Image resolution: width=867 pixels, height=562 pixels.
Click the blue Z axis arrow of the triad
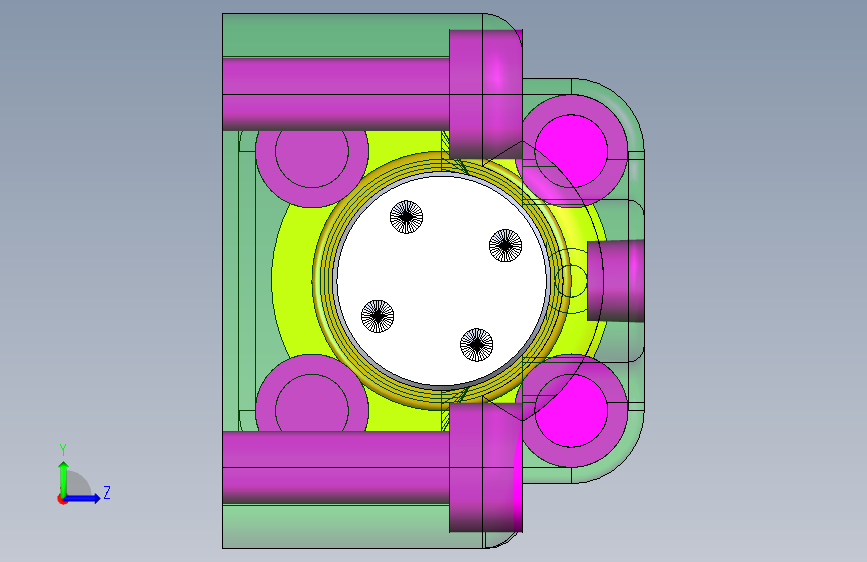(x=84, y=498)
